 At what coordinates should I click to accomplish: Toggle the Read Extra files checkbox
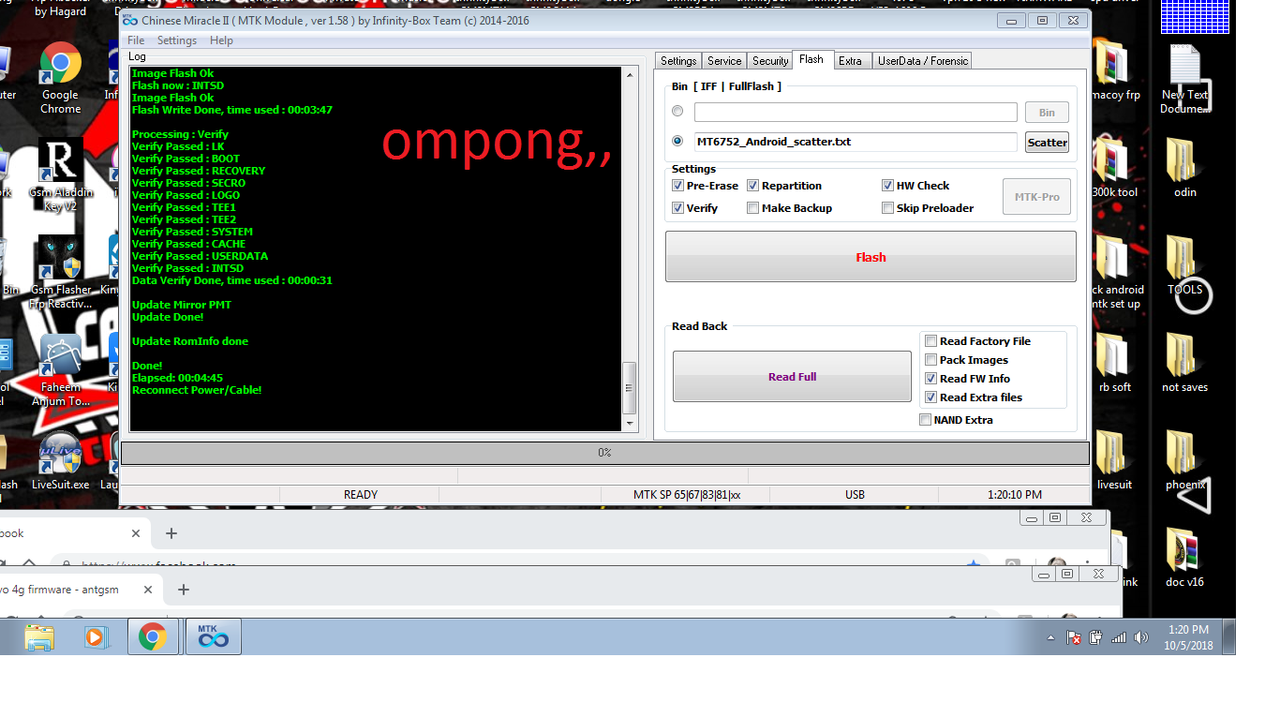[x=931, y=398]
